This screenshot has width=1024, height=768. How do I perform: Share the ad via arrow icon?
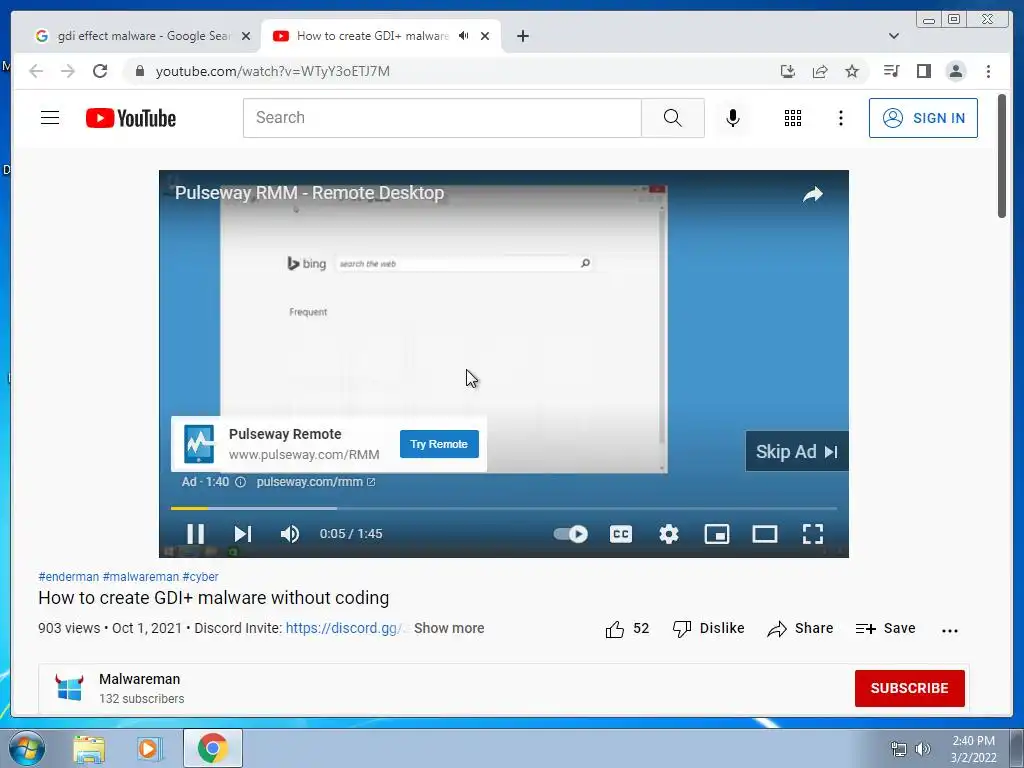[812, 194]
